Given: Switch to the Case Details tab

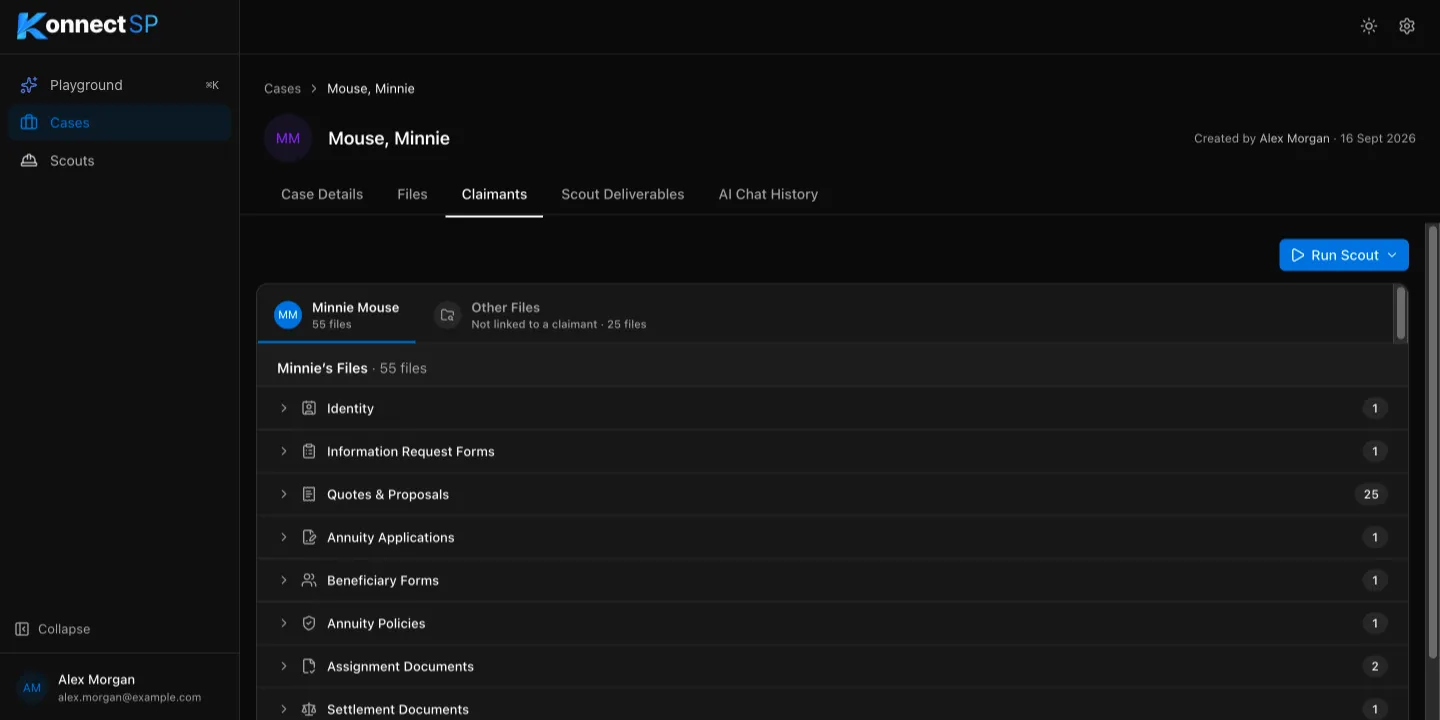Looking at the screenshot, I should pos(322,194).
